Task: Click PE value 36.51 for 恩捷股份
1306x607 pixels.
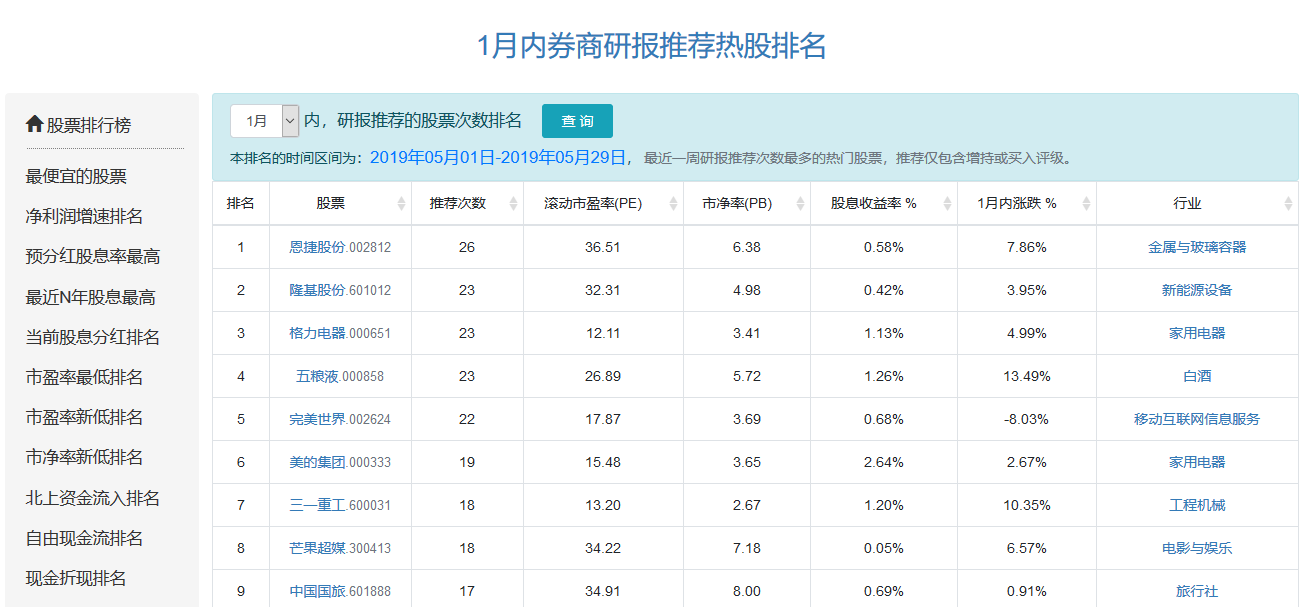Action: (x=603, y=247)
